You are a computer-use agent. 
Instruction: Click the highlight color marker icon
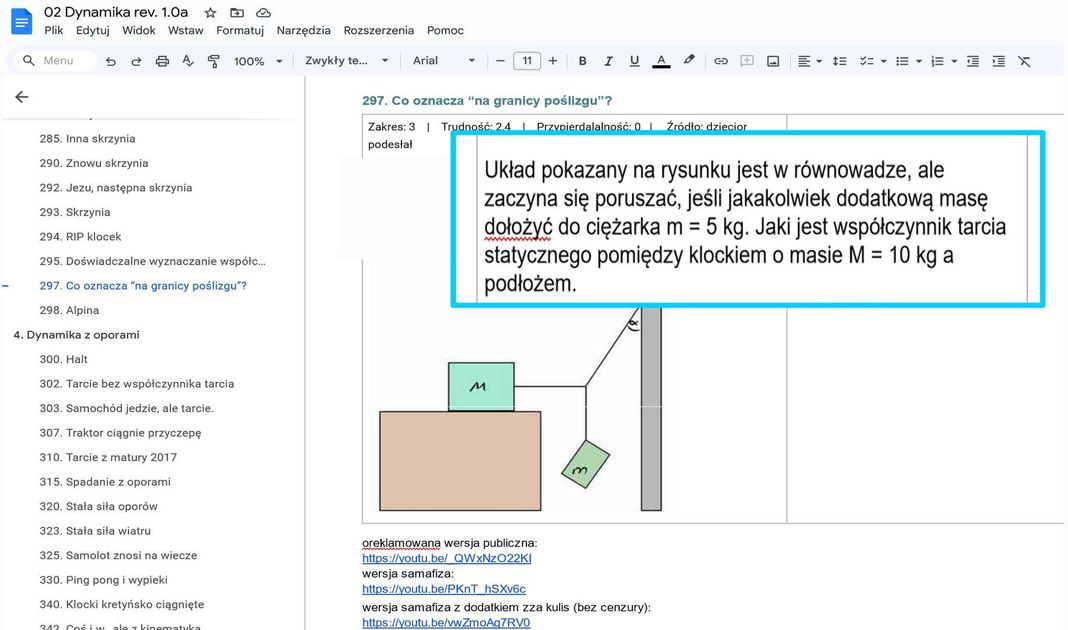[x=689, y=61]
